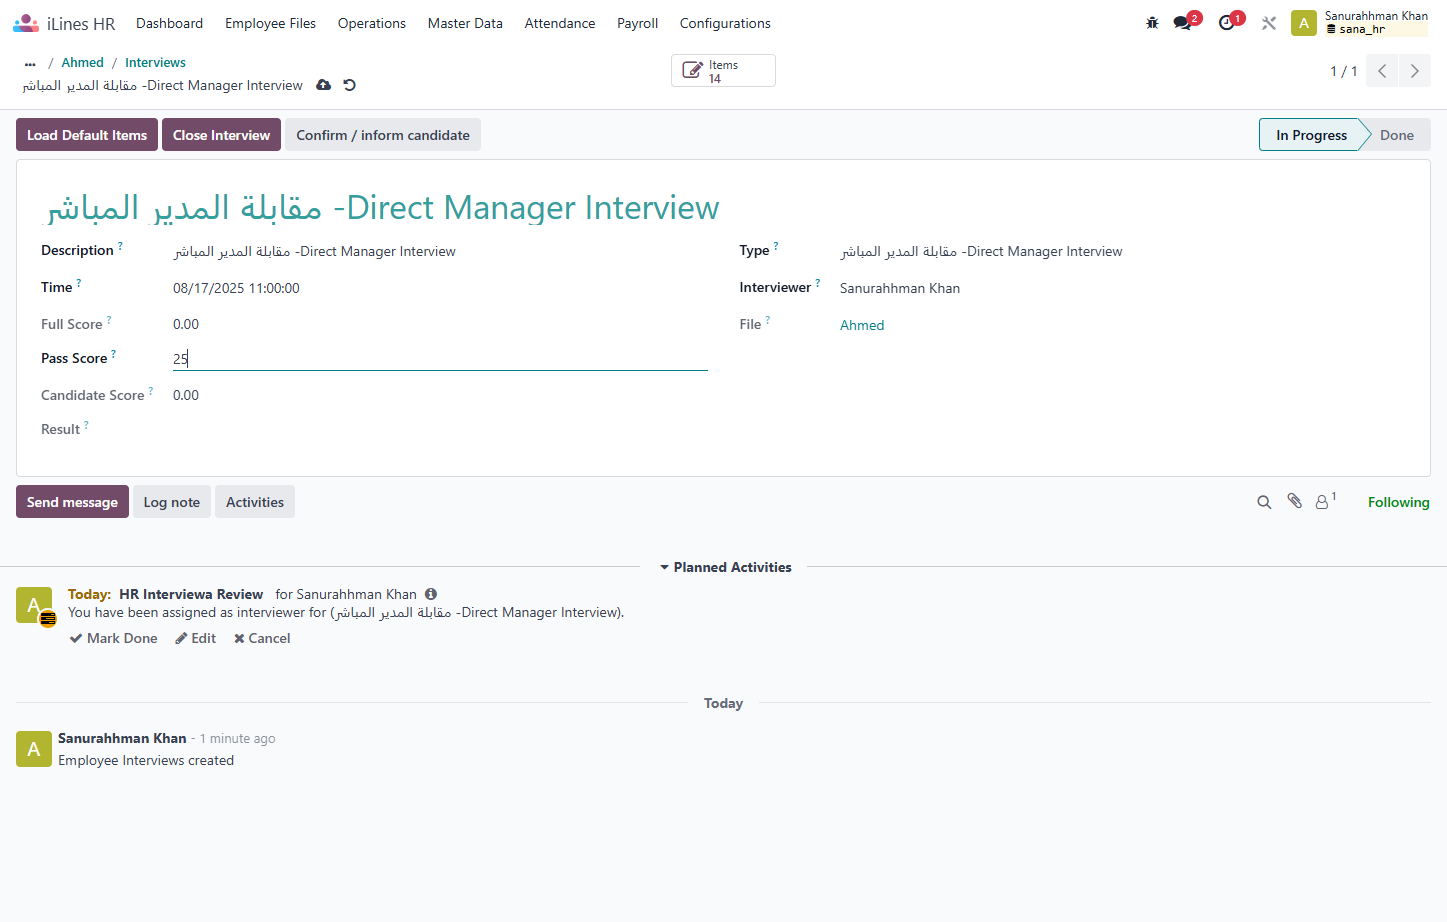
Task: Open the Items 14 smart button
Action: click(723, 71)
